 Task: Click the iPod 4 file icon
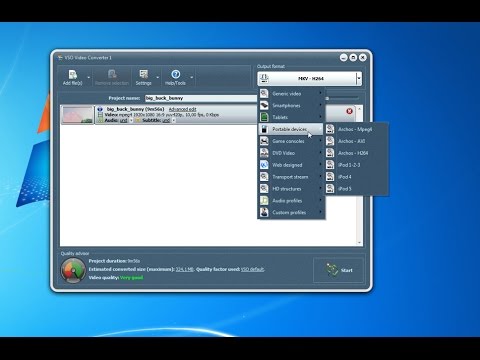point(330,177)
